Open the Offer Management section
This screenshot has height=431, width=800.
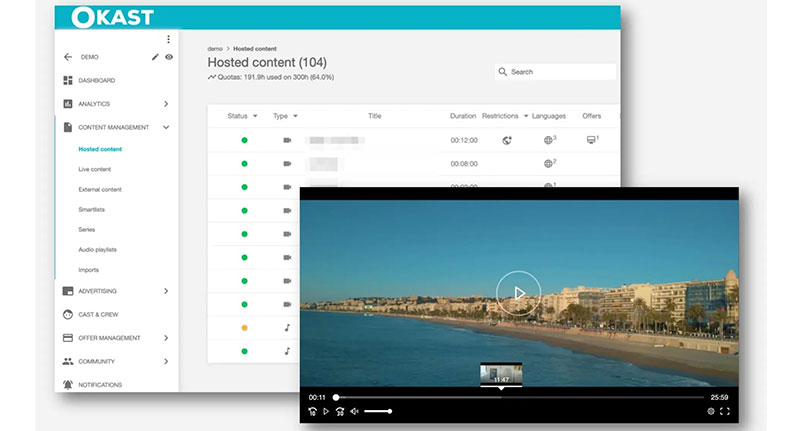coord(109,338)
